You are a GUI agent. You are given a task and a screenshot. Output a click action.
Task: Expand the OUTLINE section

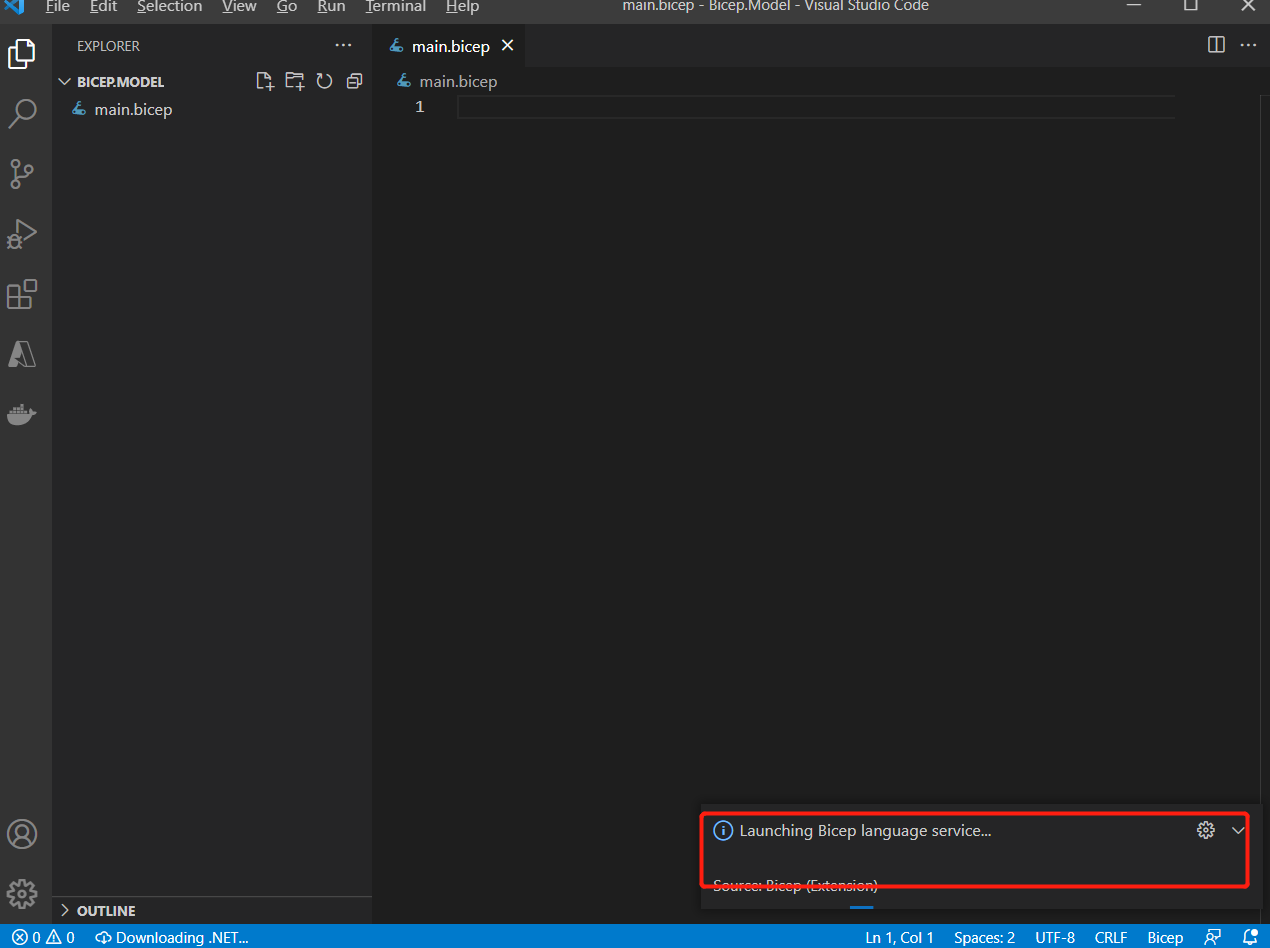(x=105, y=911)
